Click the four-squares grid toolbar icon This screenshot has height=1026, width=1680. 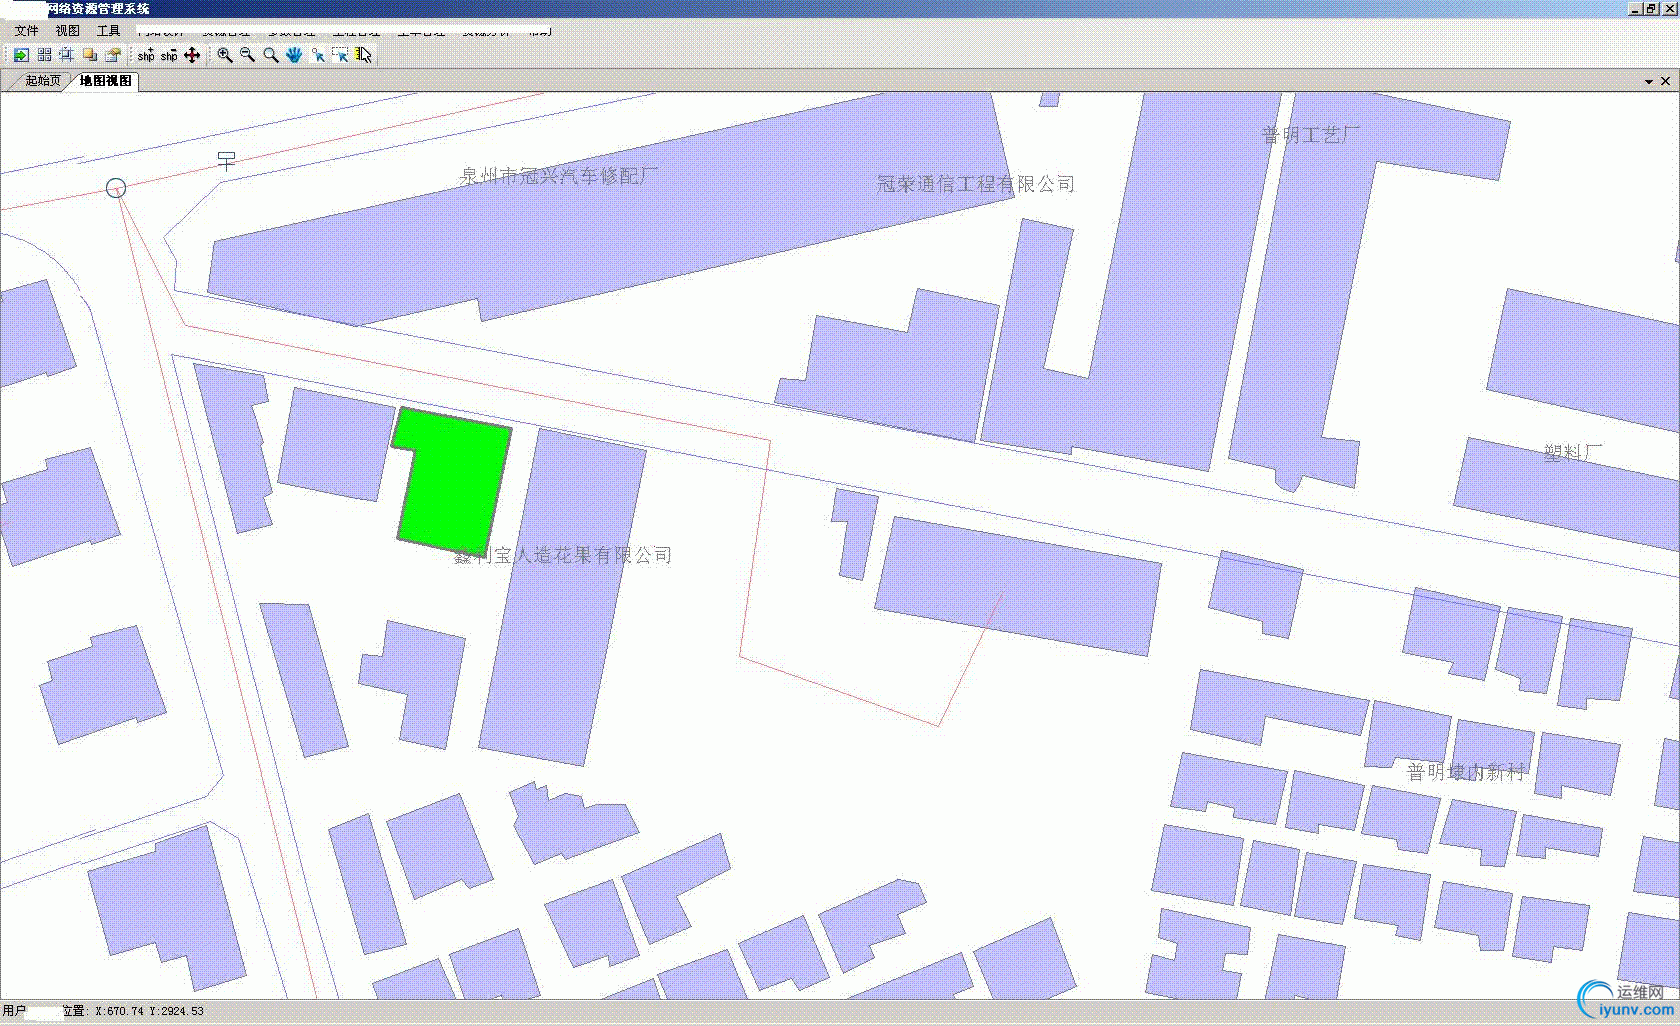point(44,55)
